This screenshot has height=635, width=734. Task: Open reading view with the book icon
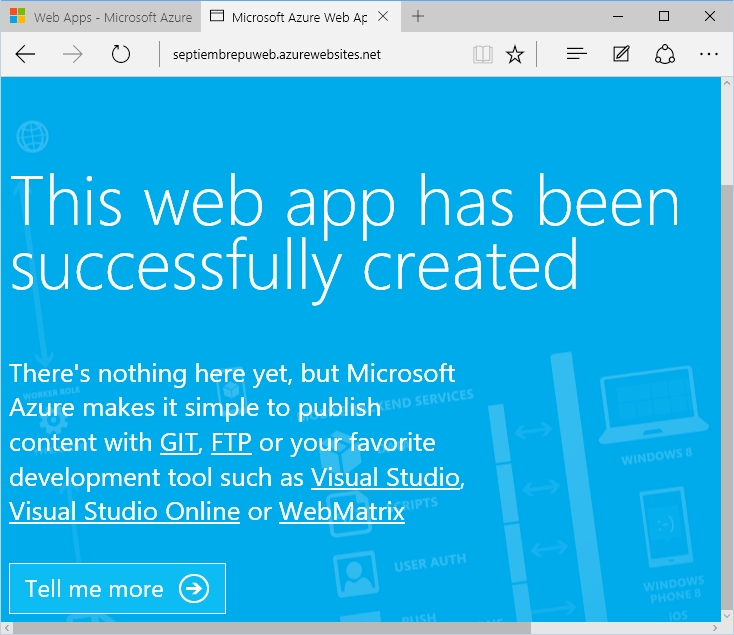[483, 55]
